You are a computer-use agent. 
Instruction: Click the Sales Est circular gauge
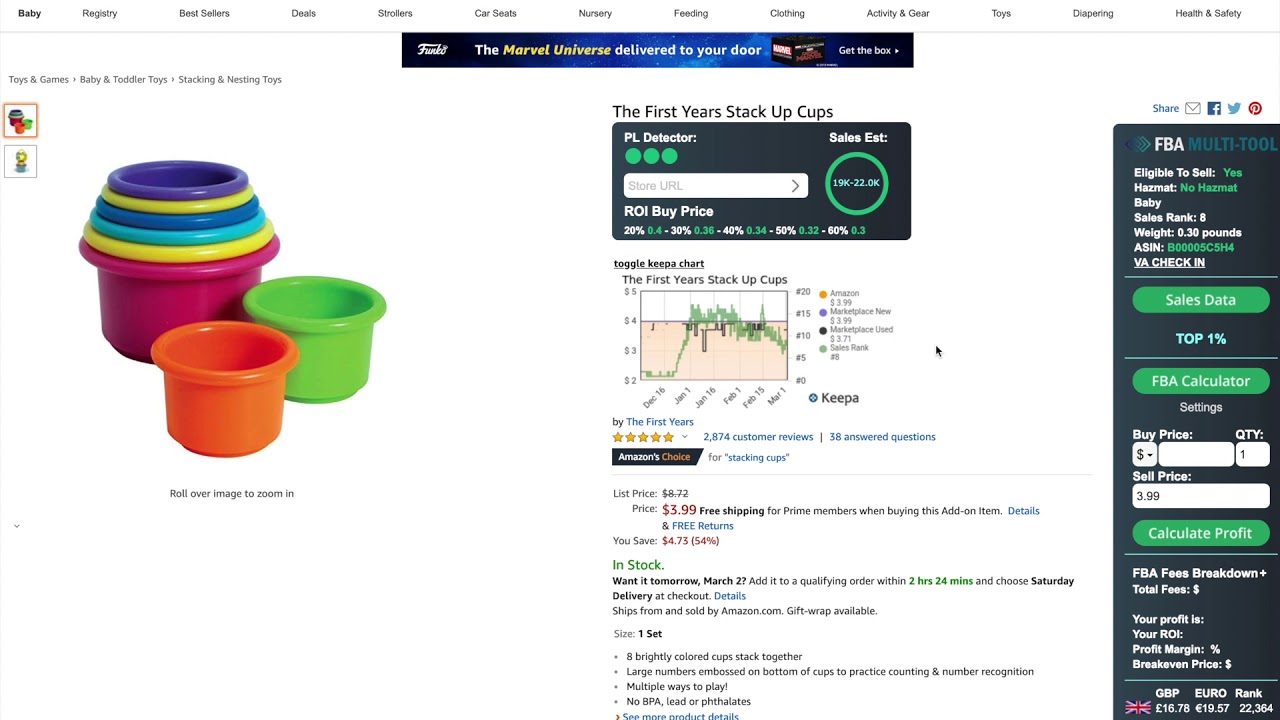click(856, 183)
